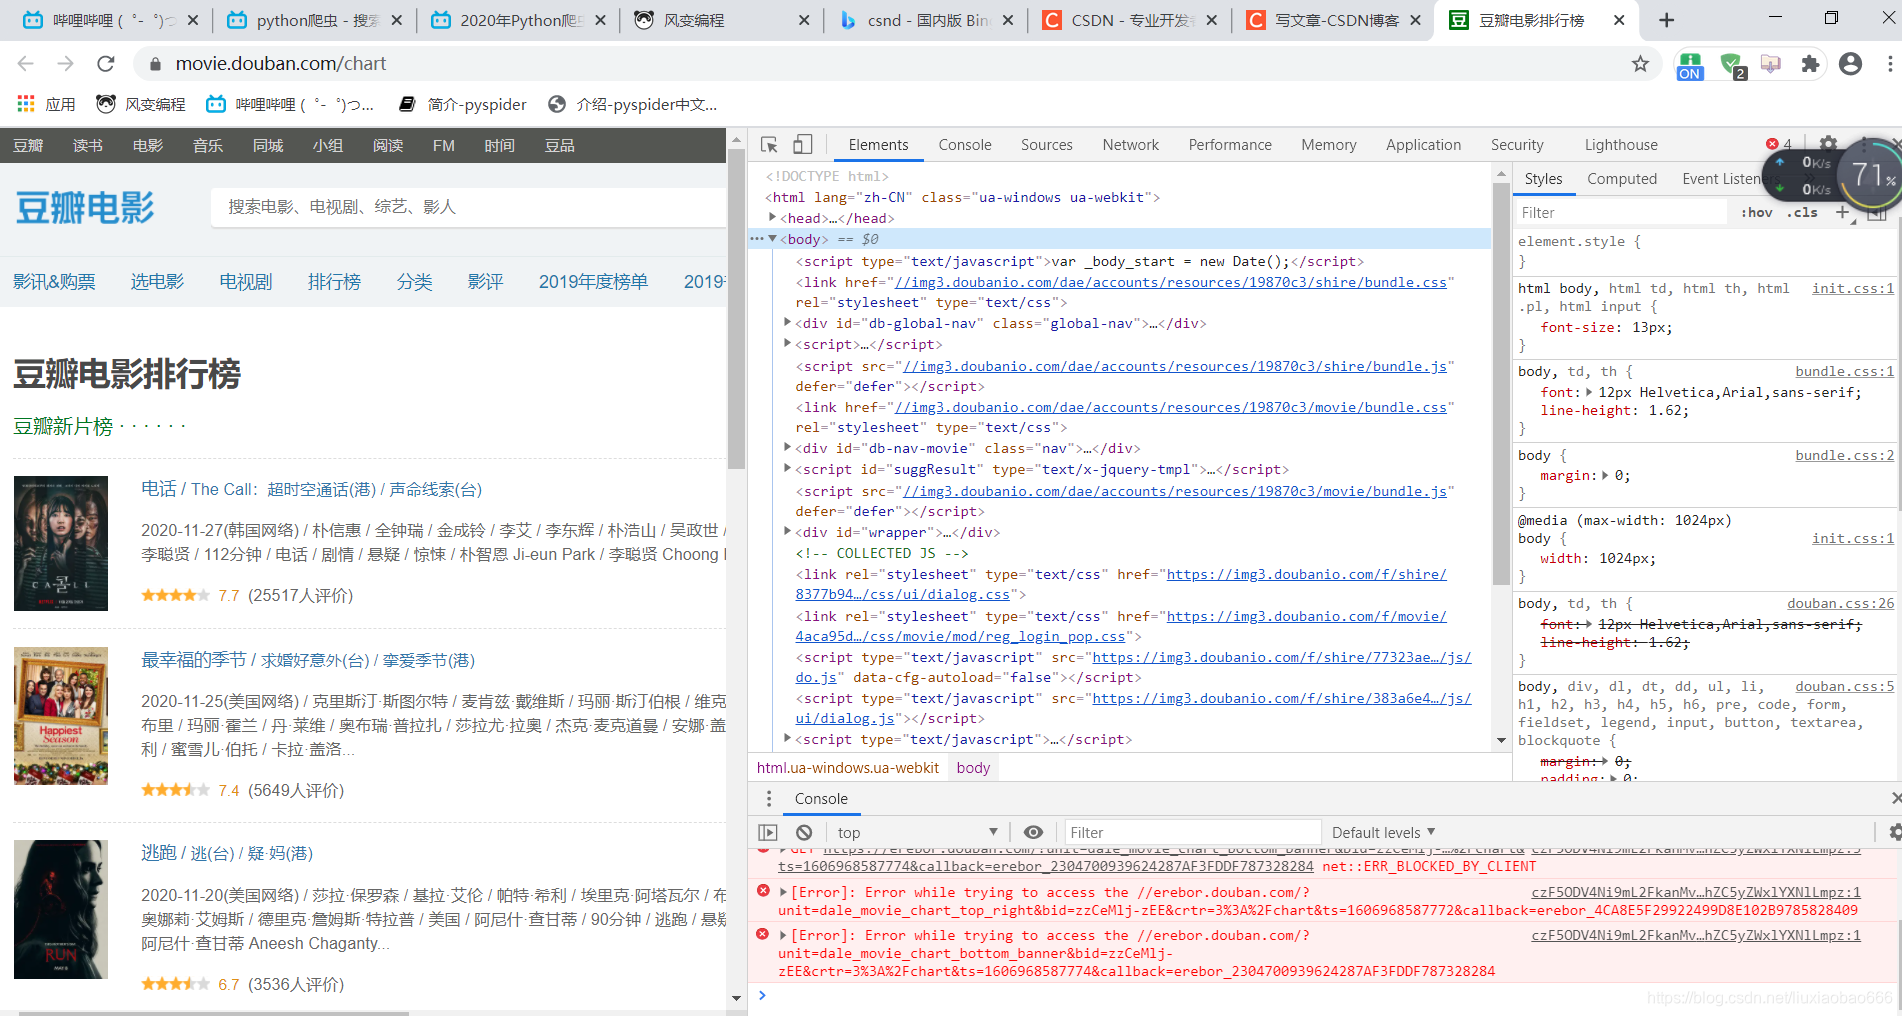Close the 风变编程 browser tab
The width and height of the screenshot is (1902, 1016).
pos(804,20)
